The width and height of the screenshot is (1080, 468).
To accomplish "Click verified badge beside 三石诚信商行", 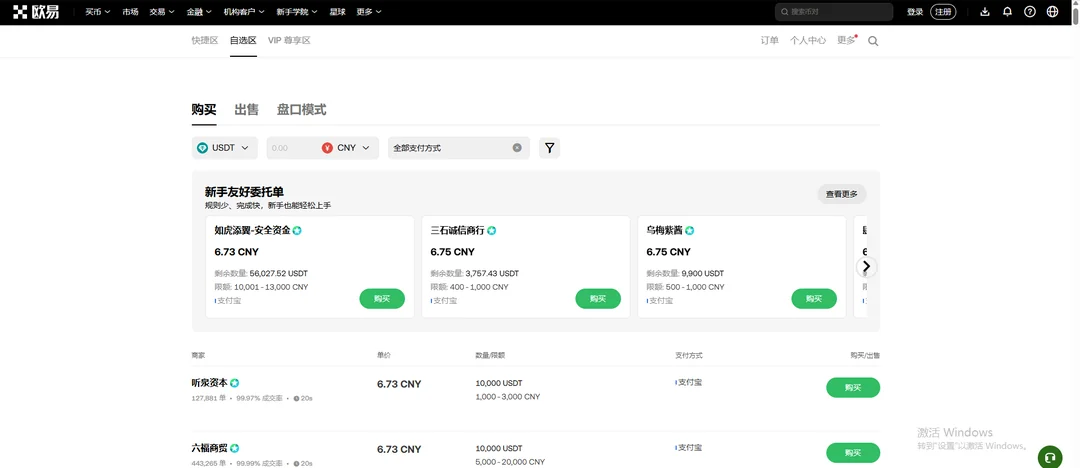I will (x=492, y=230).
